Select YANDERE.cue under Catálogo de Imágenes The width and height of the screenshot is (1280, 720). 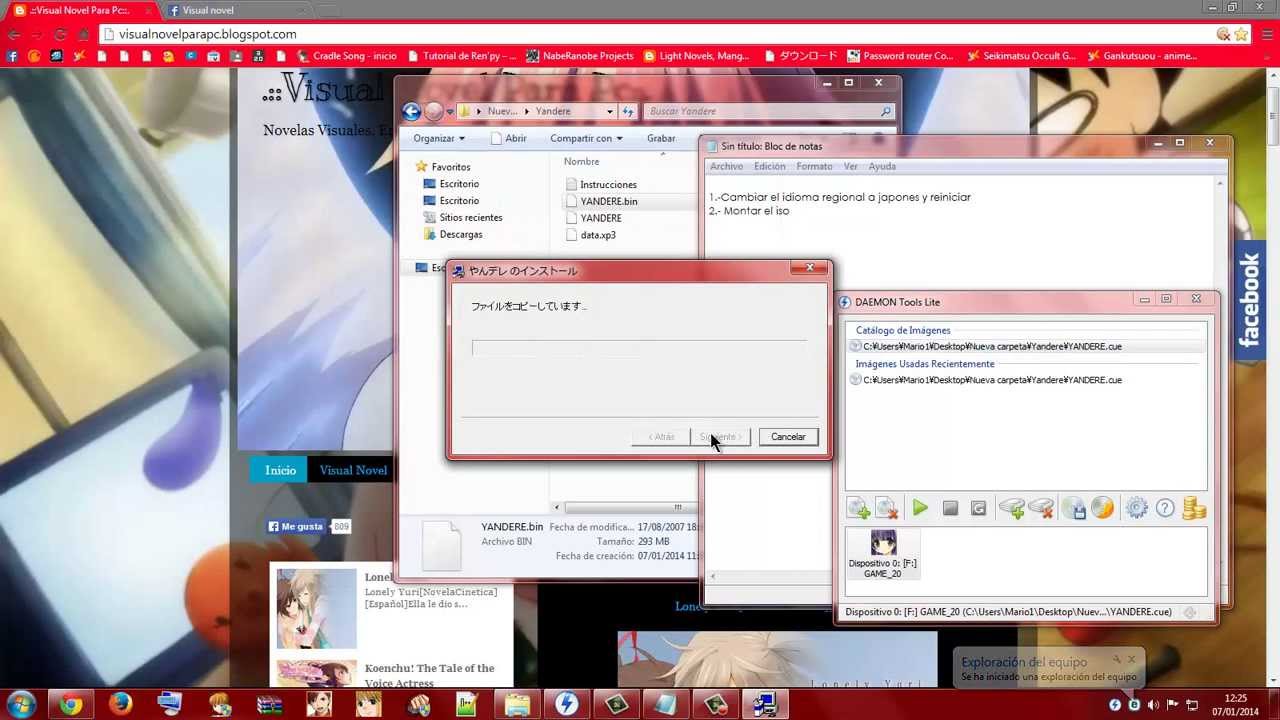[991, 346]
